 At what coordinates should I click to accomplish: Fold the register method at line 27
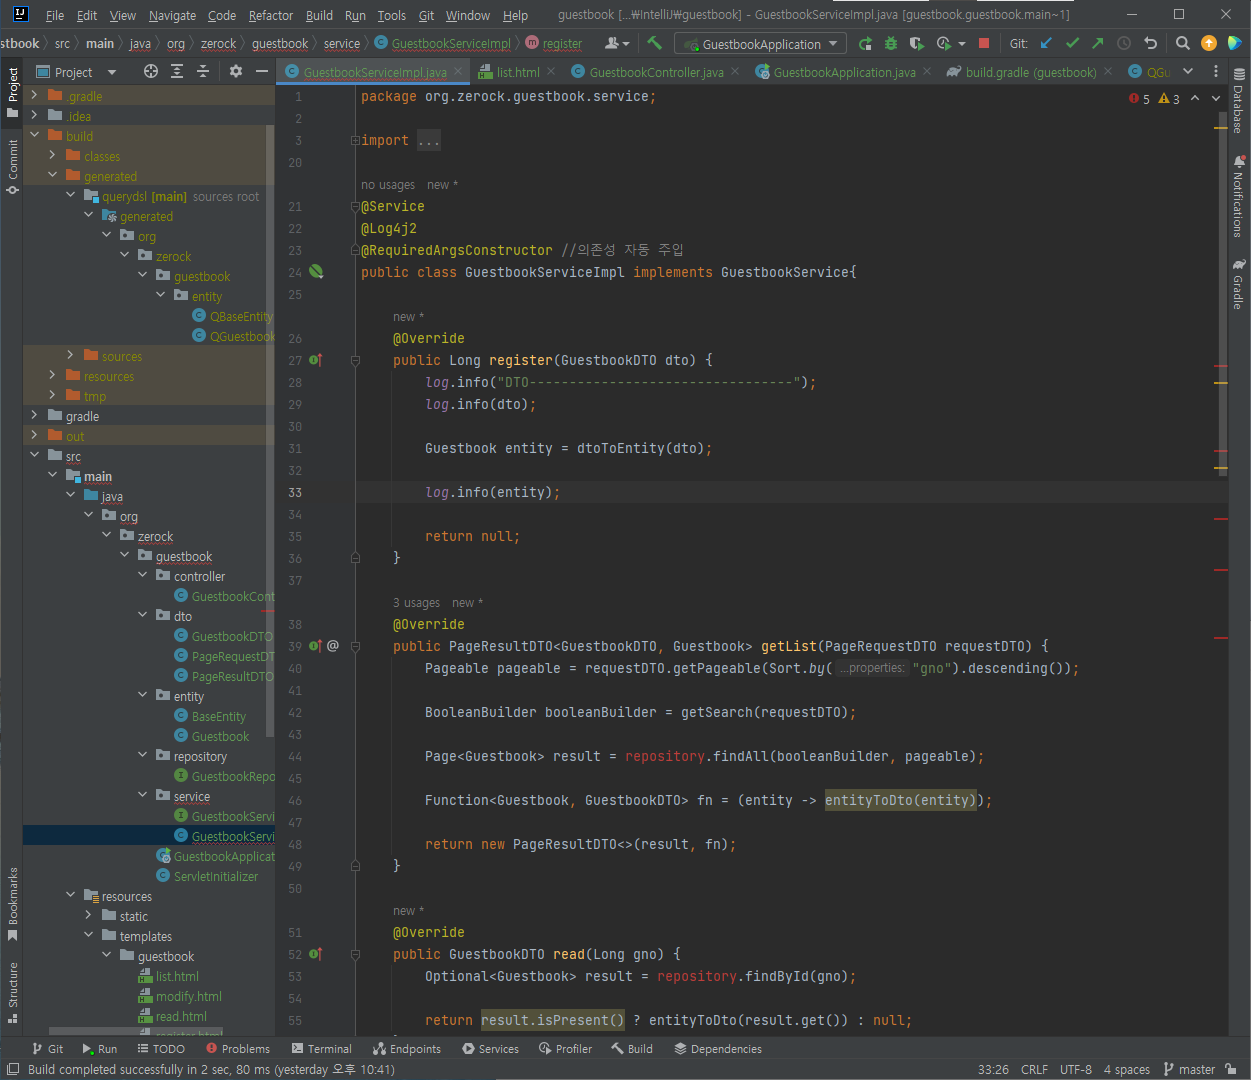click(x=355, y=361)
